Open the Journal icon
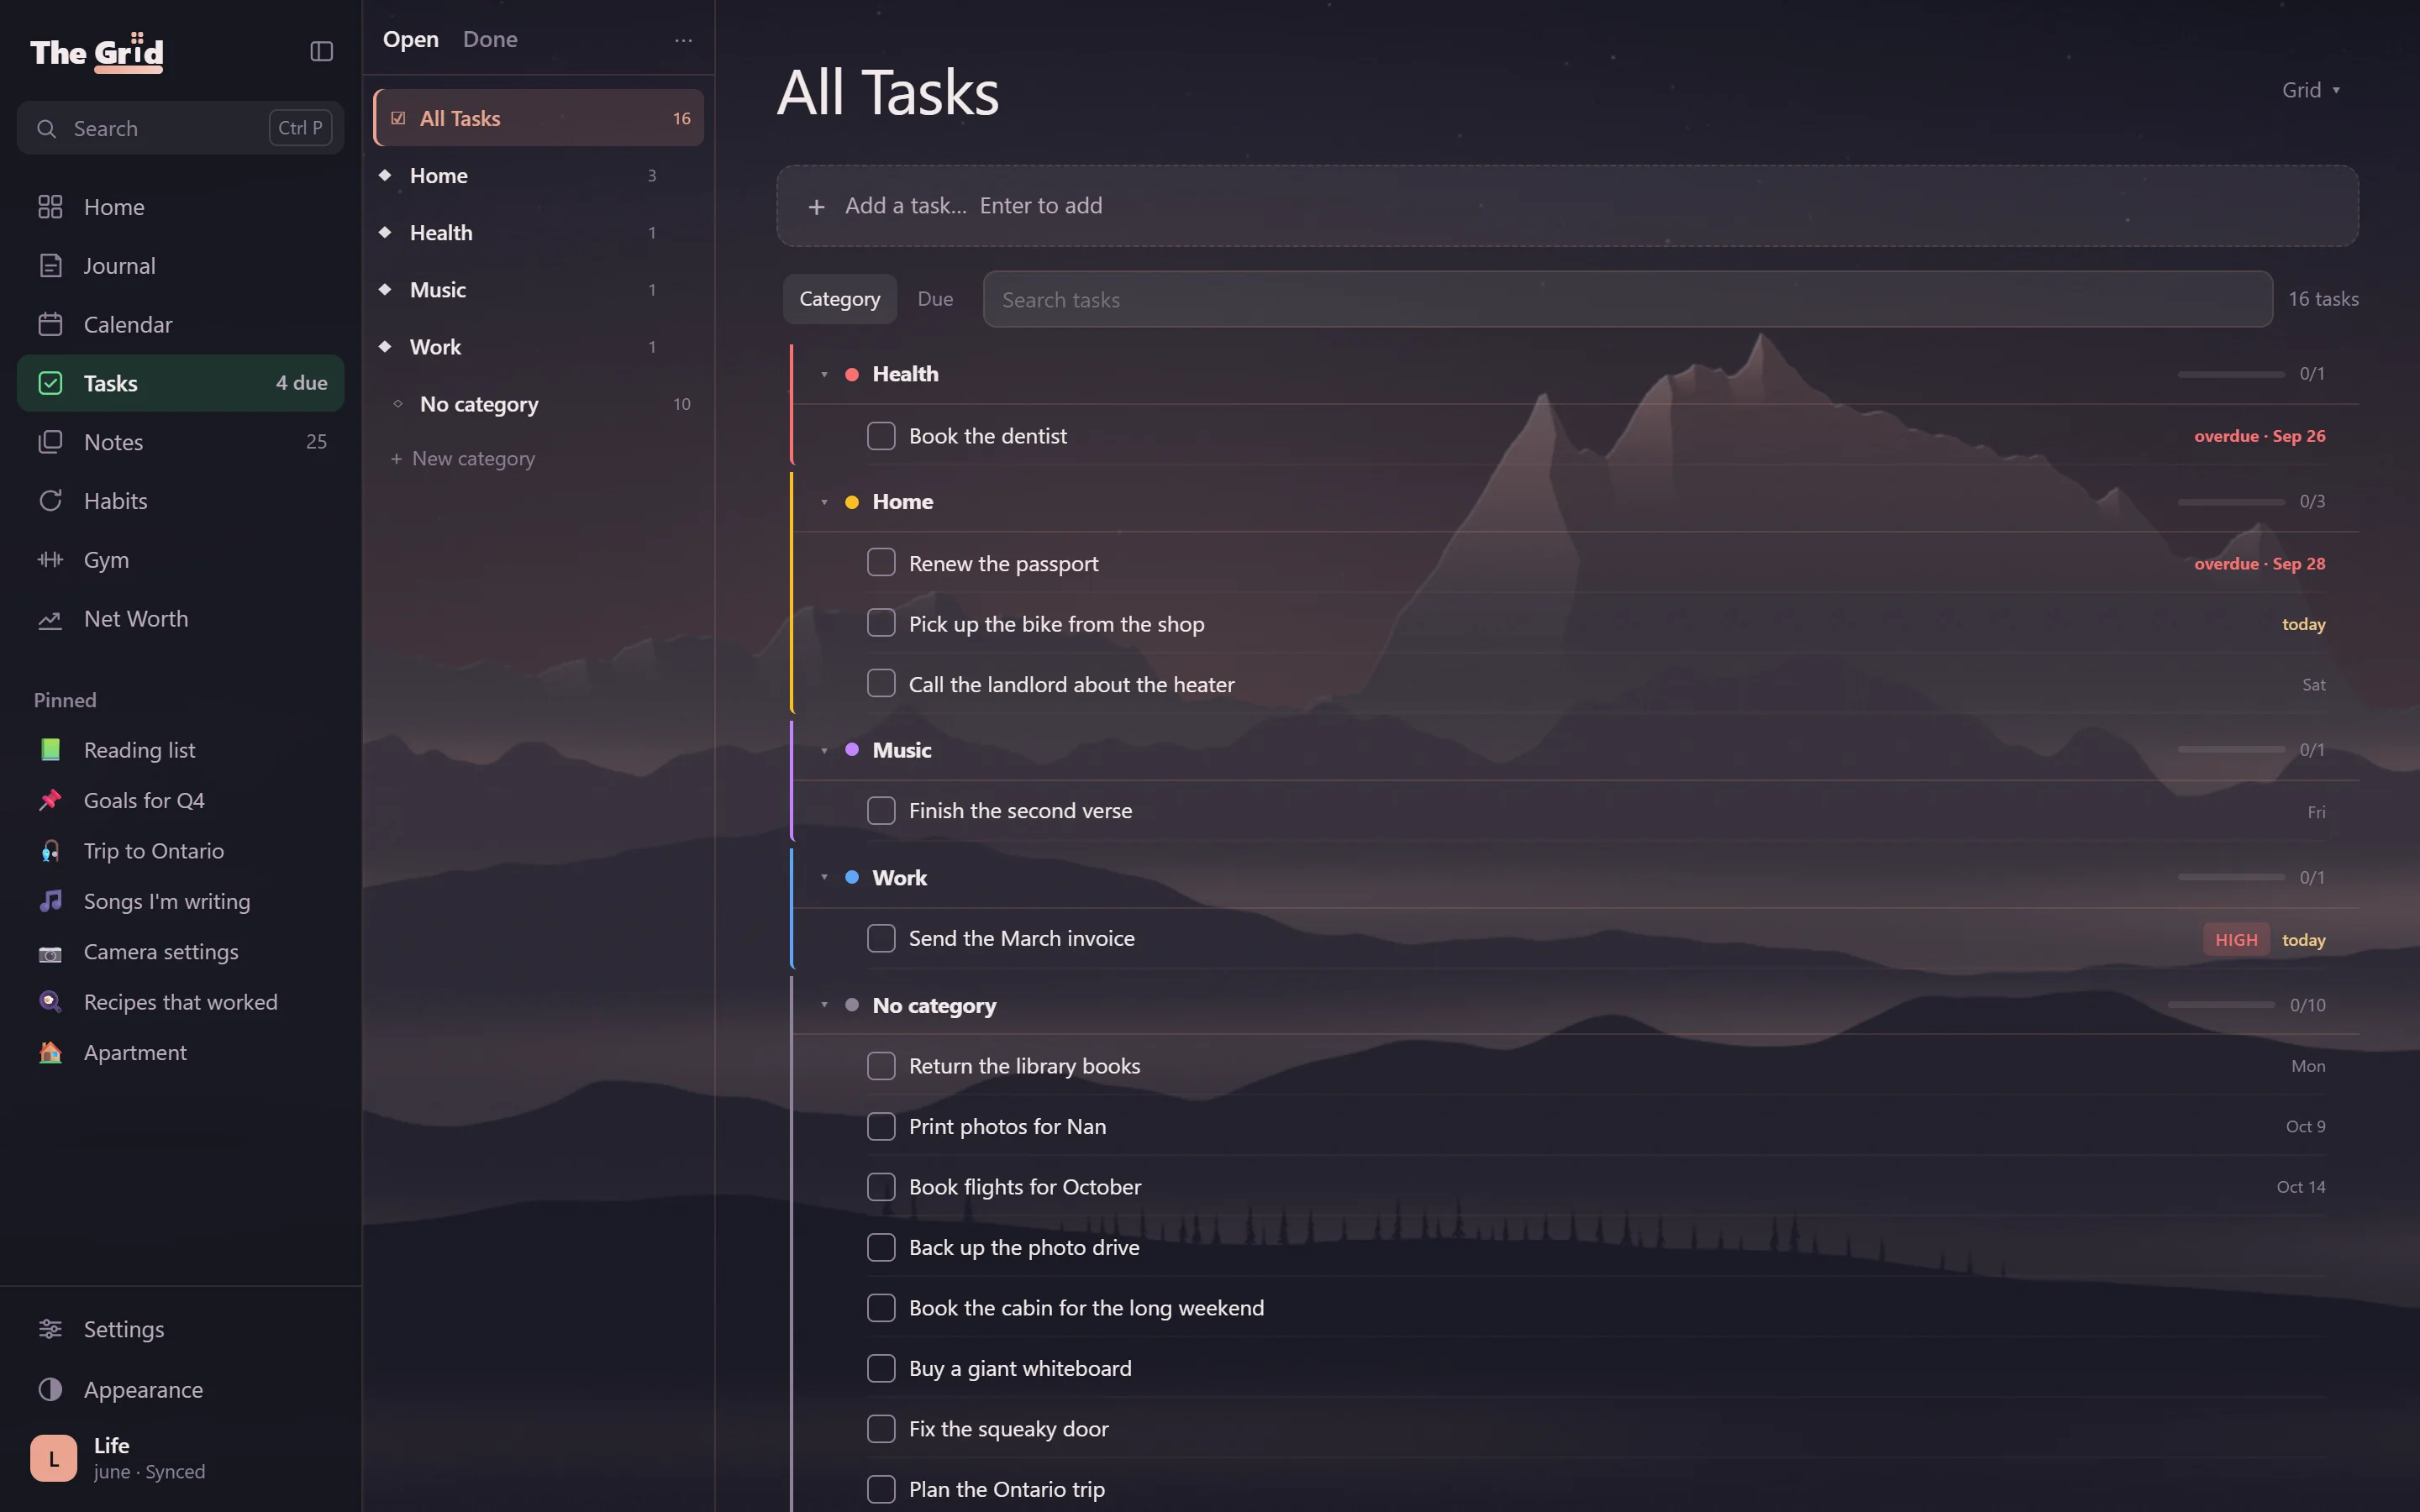This screenshot has width=2420, height=1512. (50, 266)
